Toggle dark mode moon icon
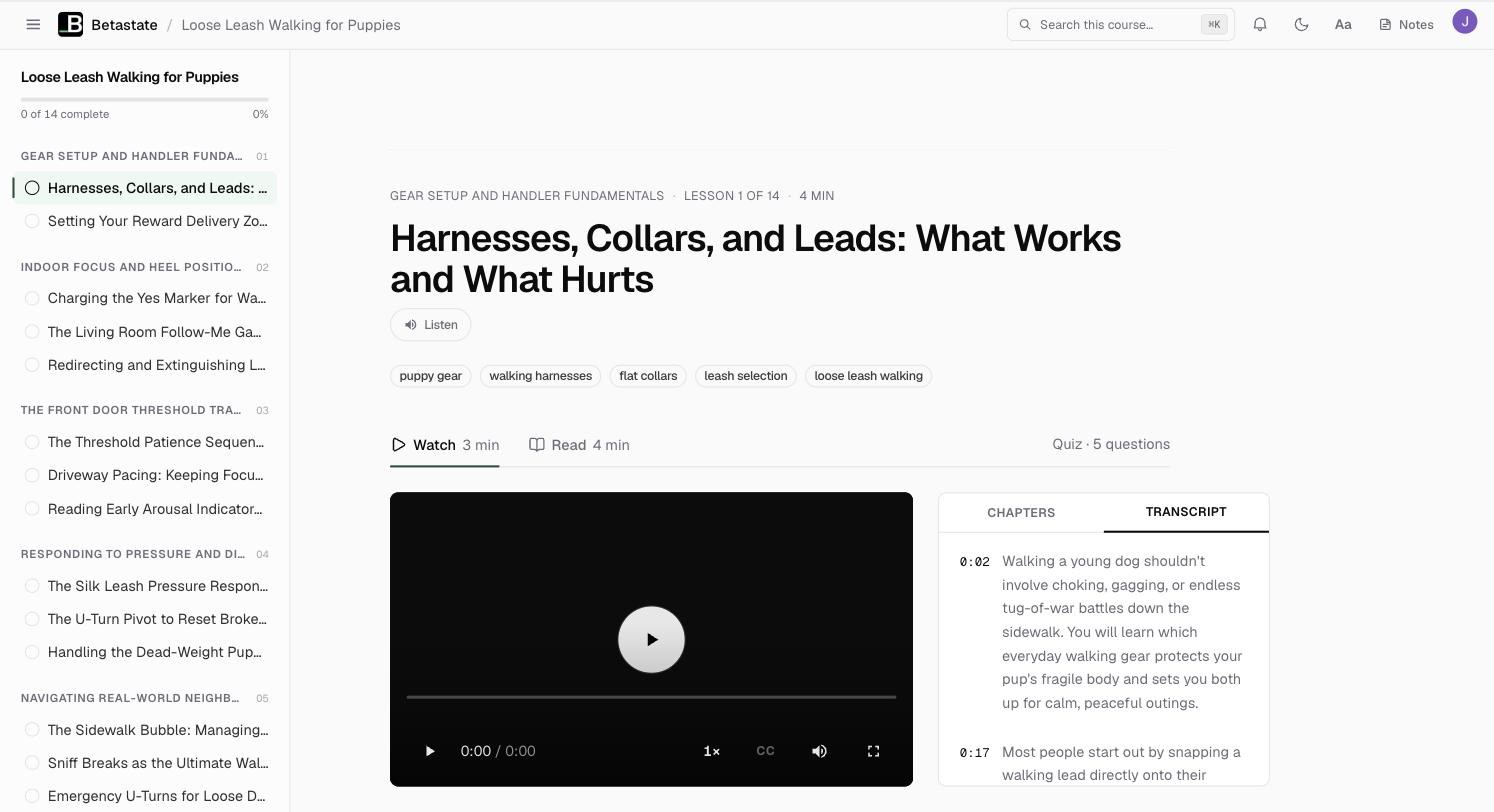This screenshot has width=1494, height=812. click(1301, 25)
